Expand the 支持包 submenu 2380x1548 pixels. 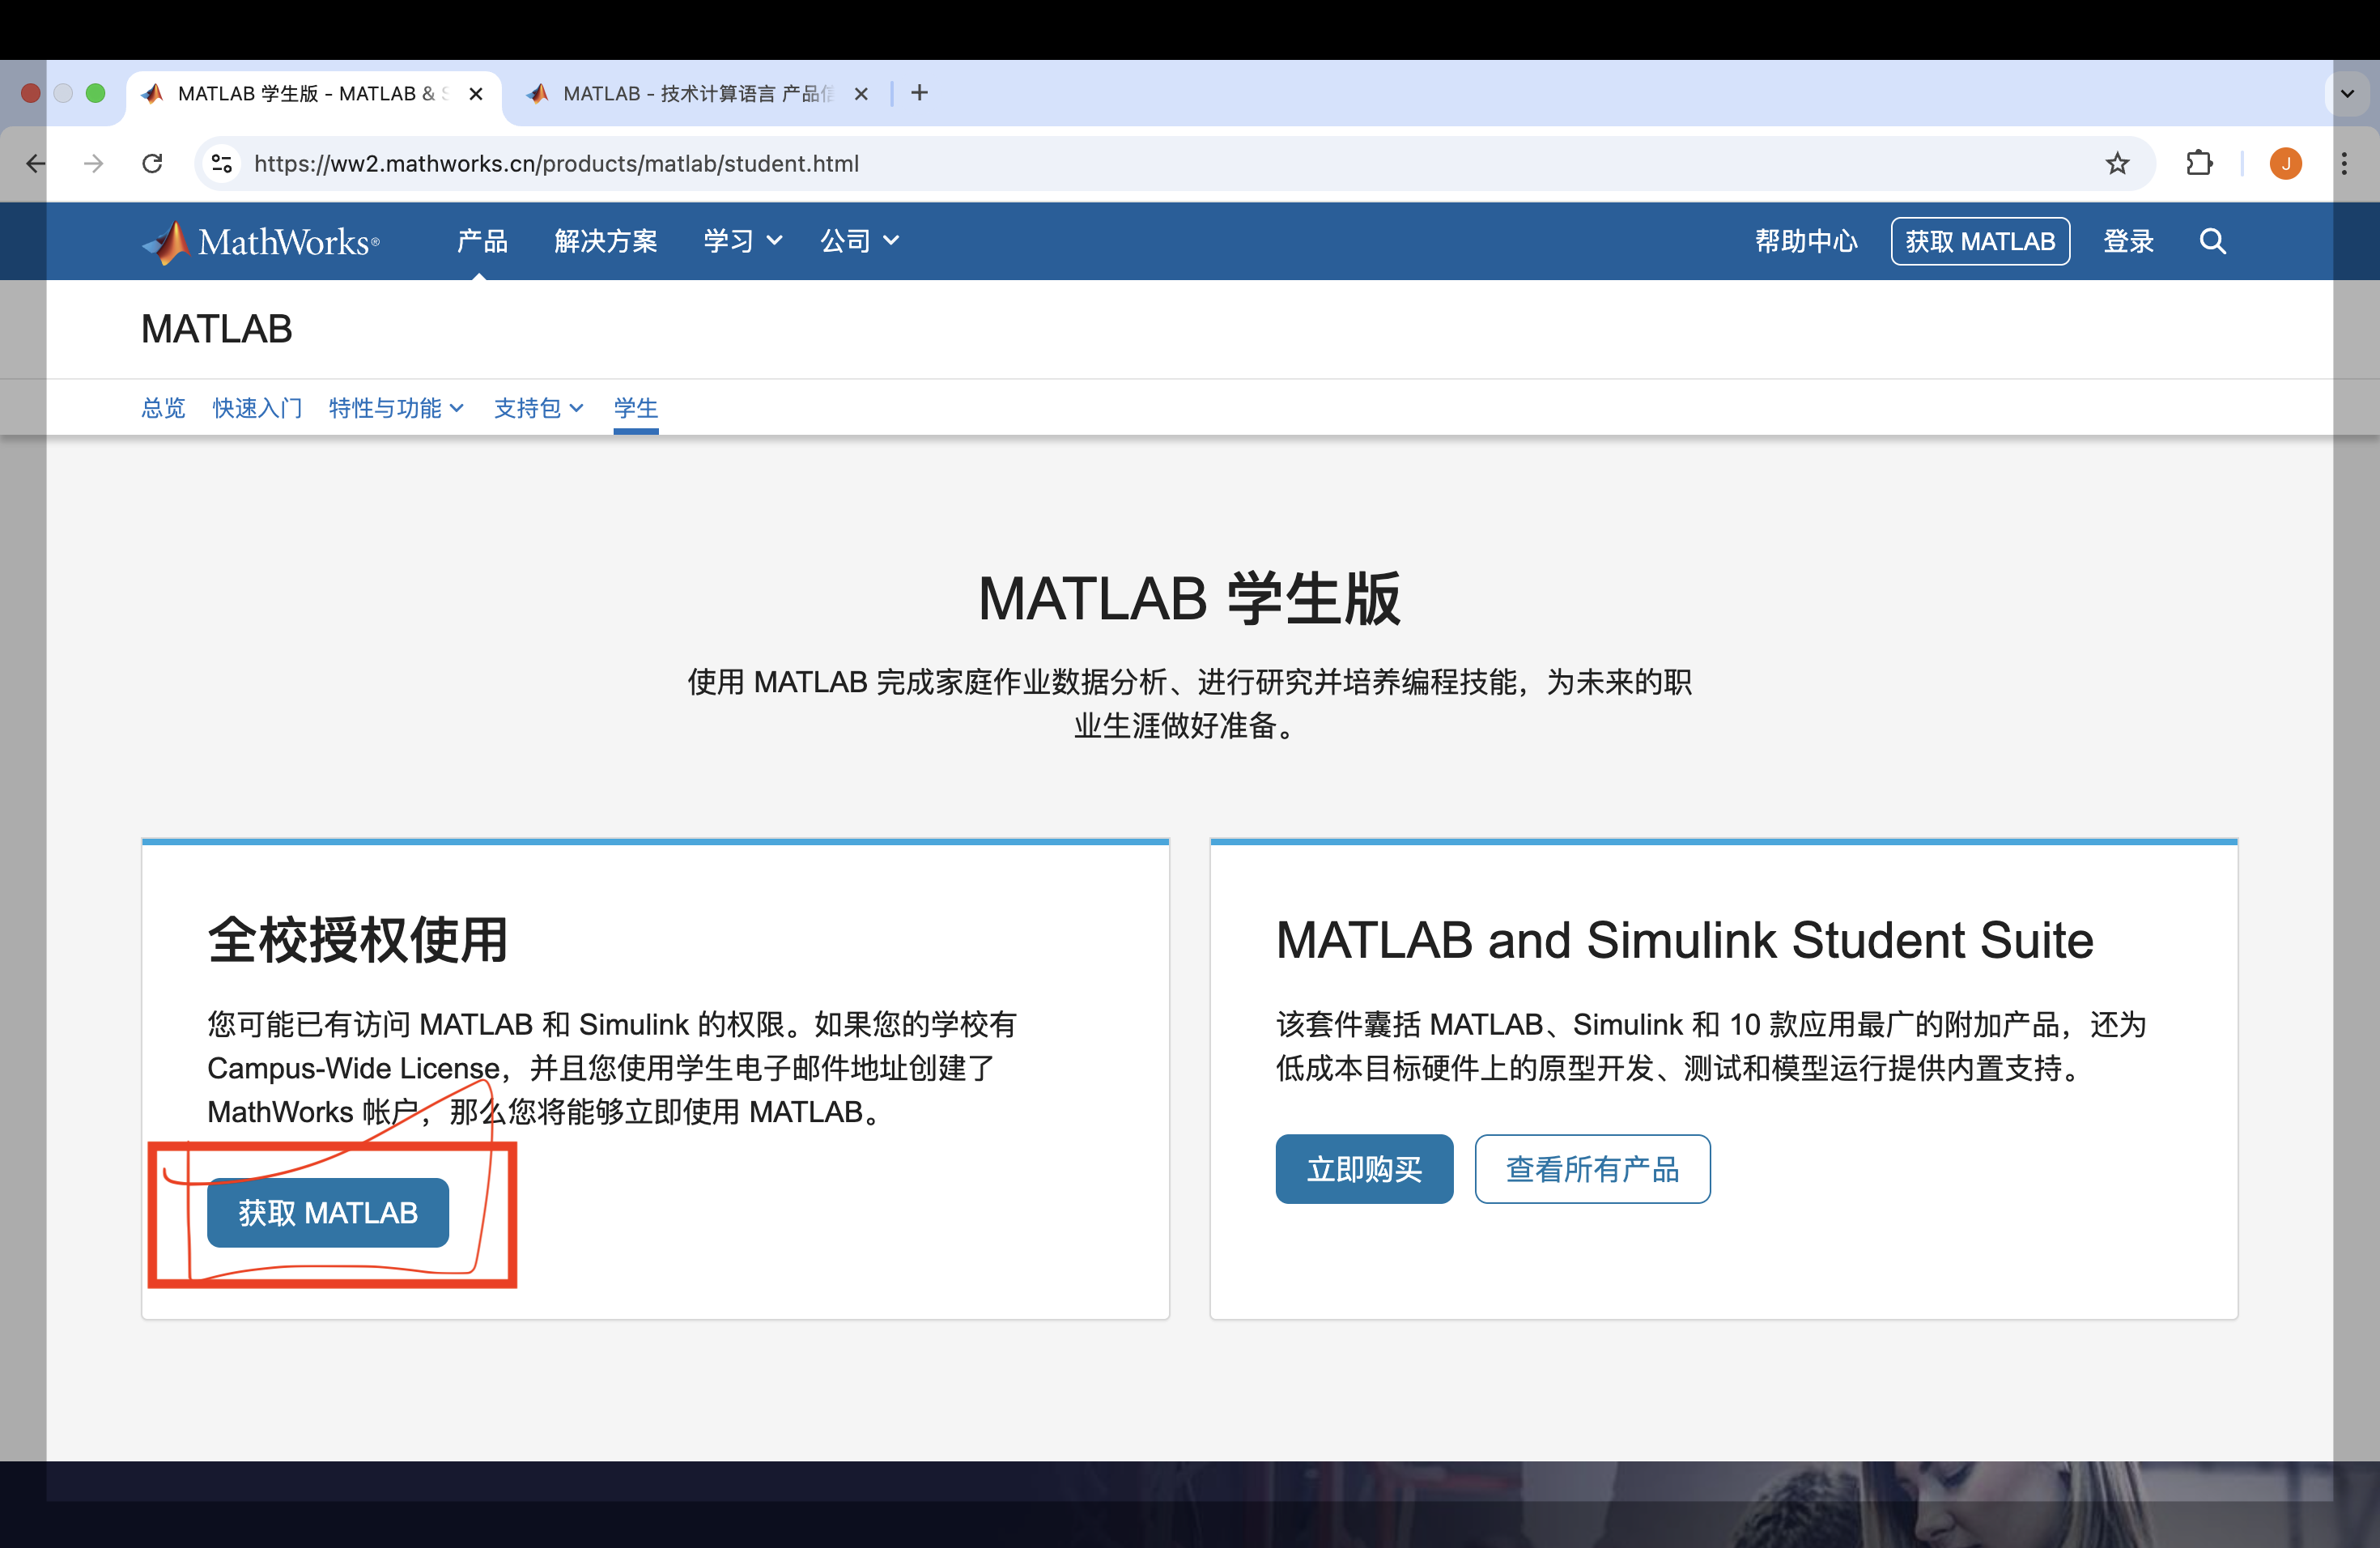point(538,408)
